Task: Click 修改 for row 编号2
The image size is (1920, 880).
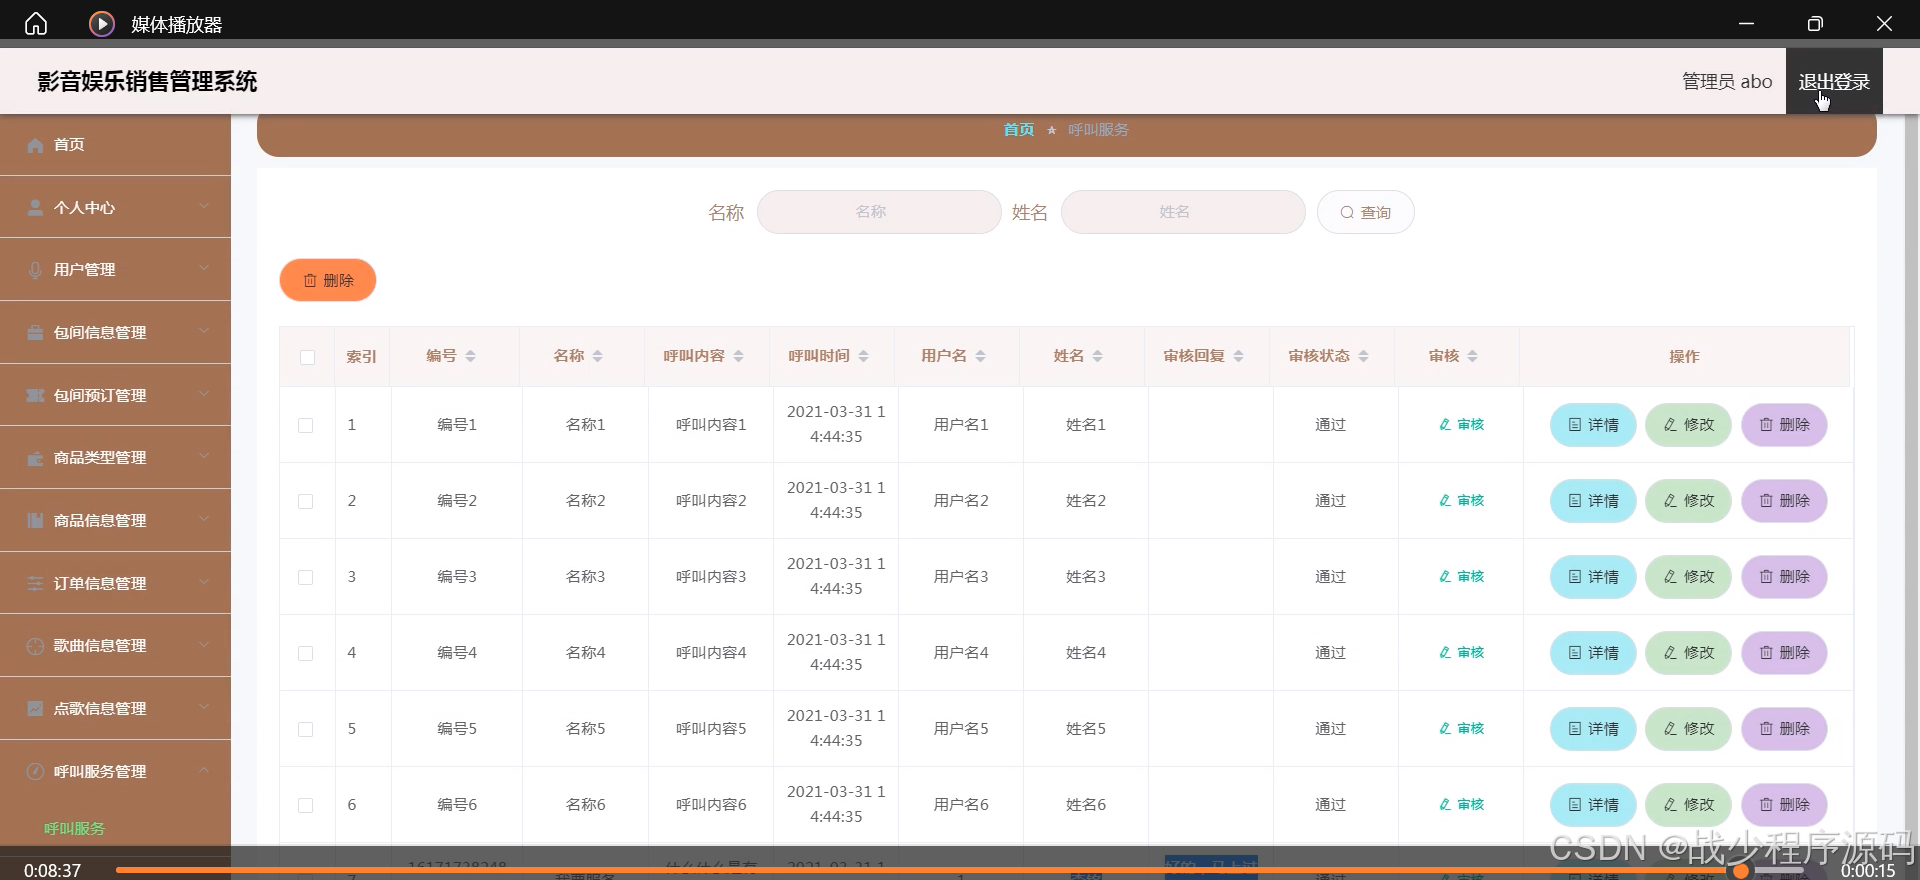Action: pyautogui.click(x=1688, y=501)
